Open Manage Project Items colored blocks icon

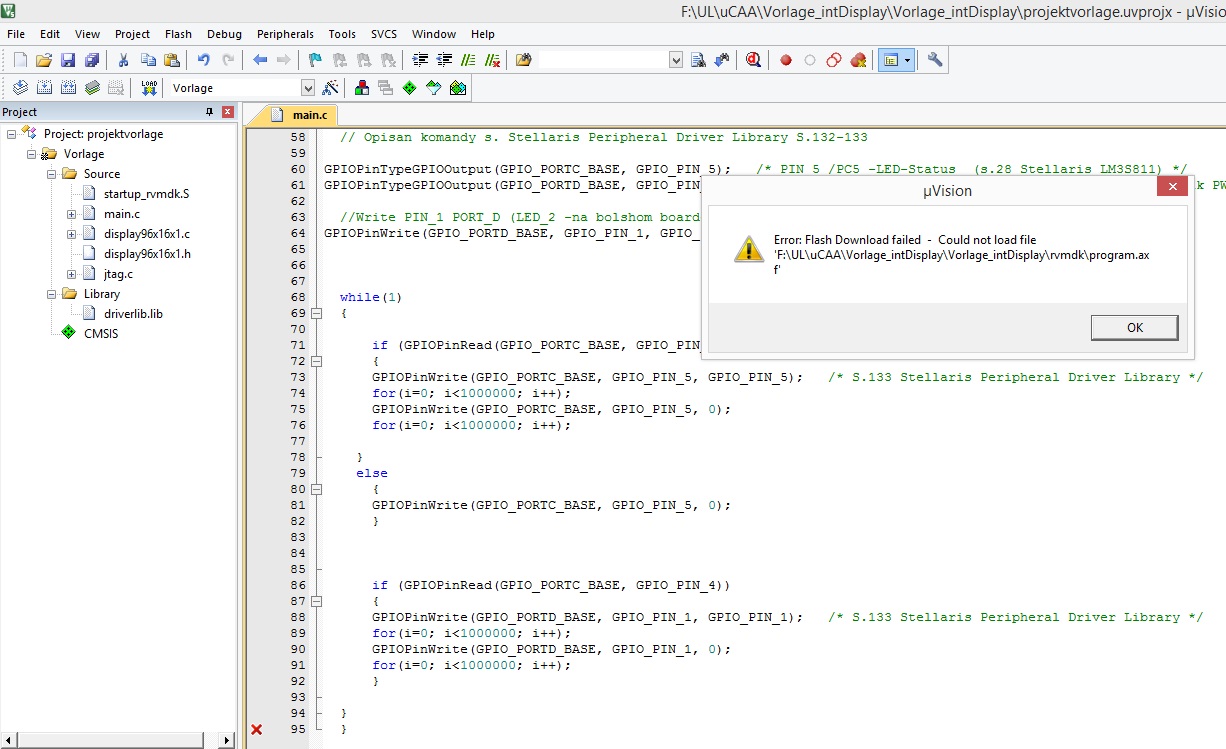(x=361, y=88)
